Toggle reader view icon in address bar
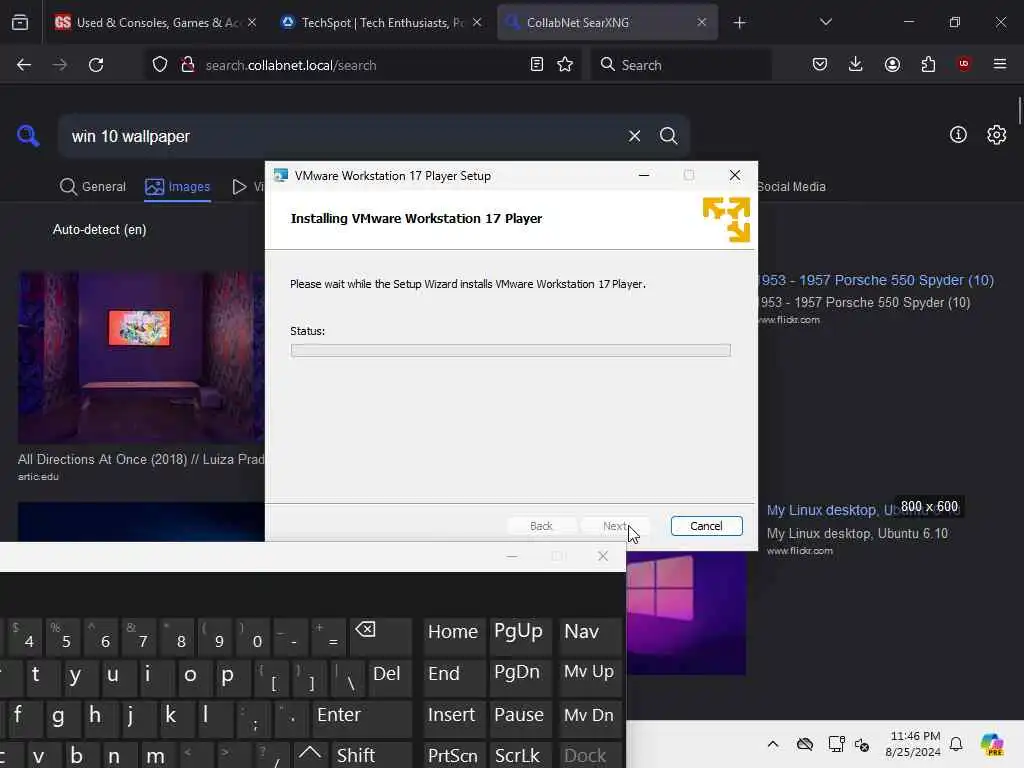 coord(537,65)
